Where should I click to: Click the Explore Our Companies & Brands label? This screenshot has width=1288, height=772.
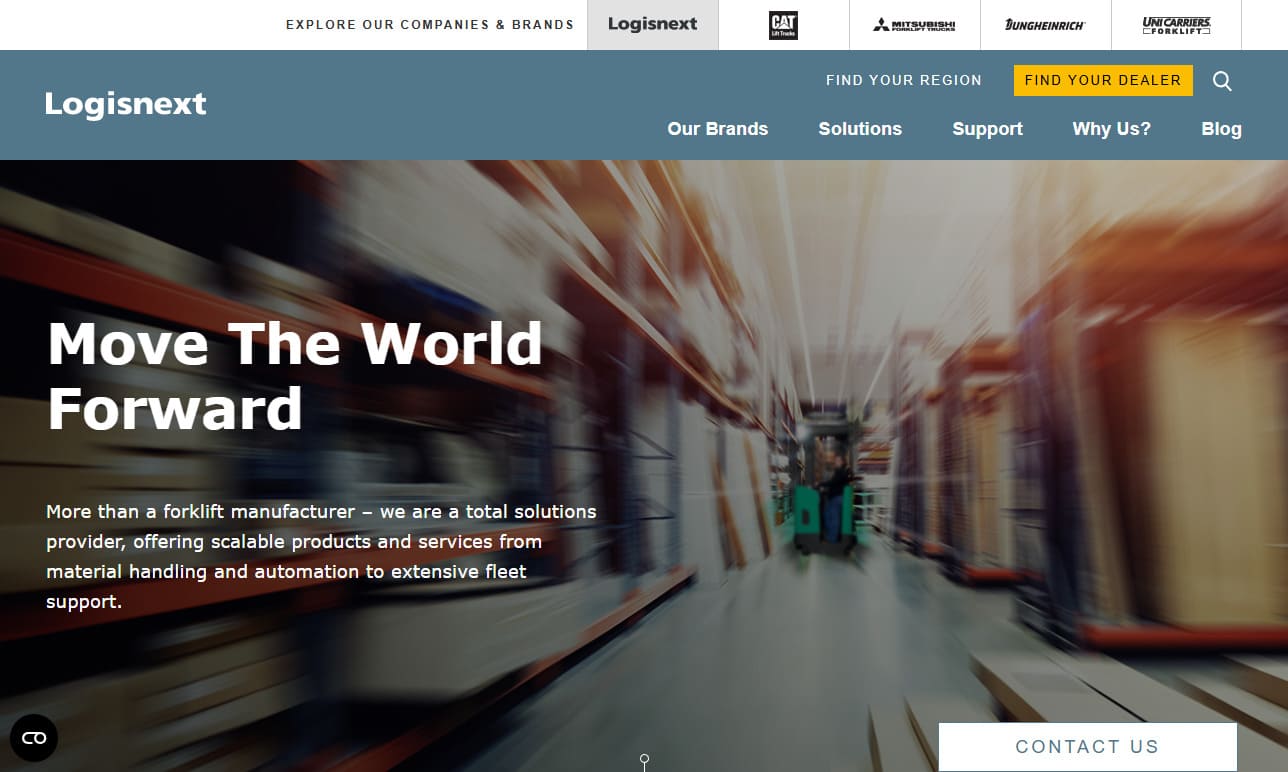[430, 25]
